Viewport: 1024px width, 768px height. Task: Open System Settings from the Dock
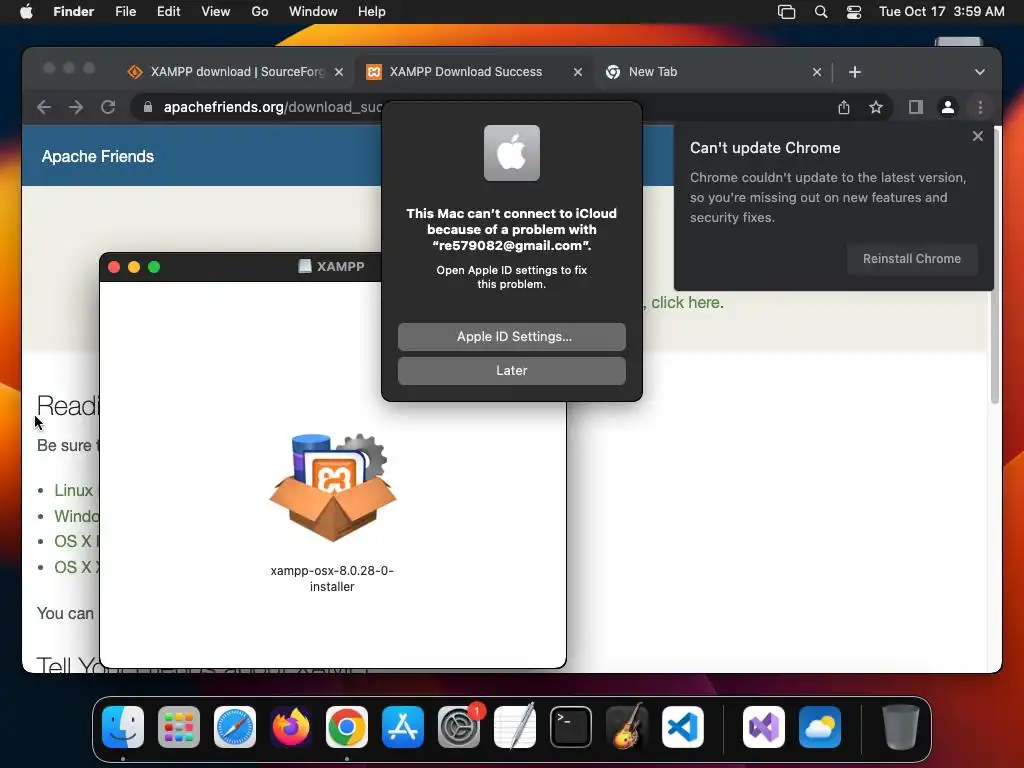[x=459, y=727]
